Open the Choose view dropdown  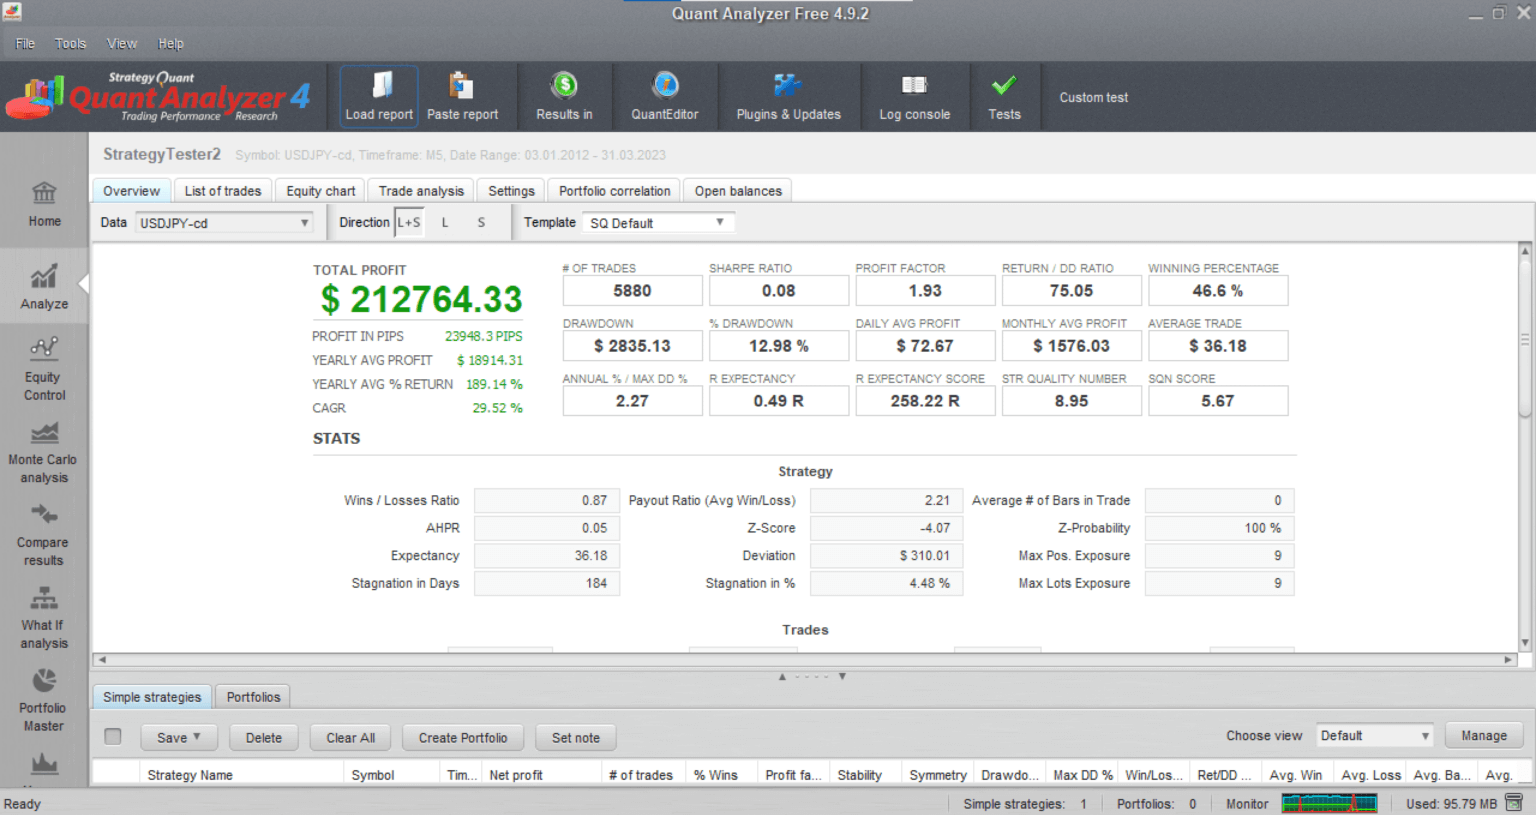pos(1374,735)
